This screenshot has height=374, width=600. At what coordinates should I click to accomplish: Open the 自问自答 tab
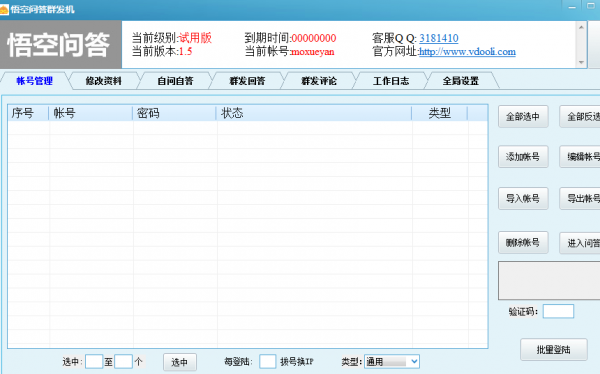pos(175,81)
